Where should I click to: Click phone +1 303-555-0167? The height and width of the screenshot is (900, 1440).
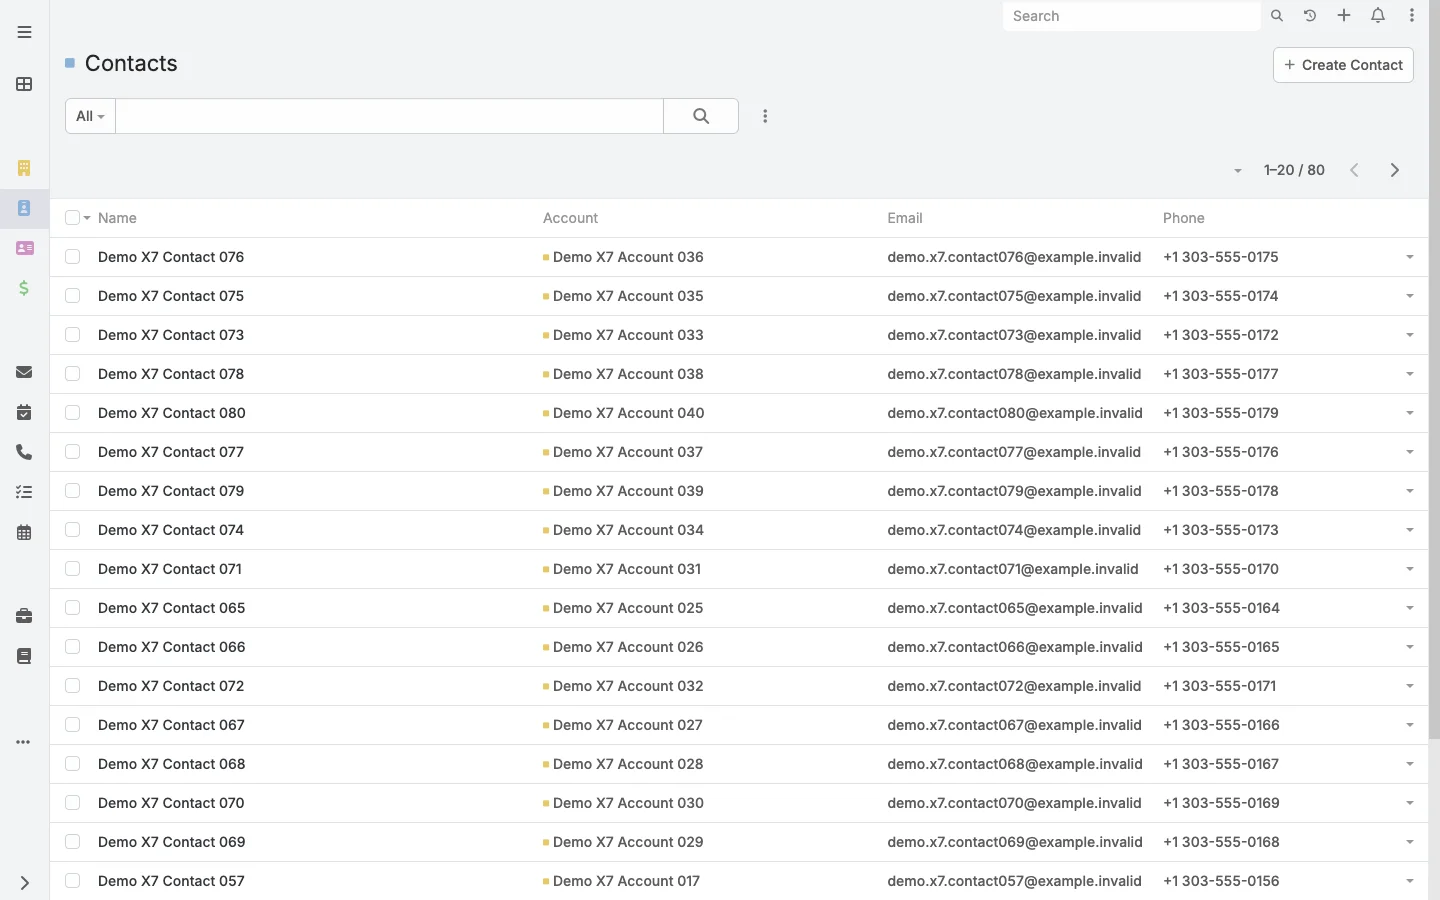click(1221, 764)
